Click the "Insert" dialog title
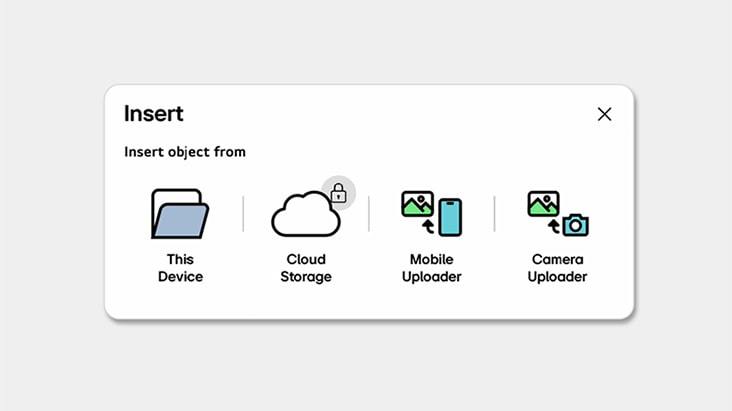This screenshot has height=411, width=732. pos(154,114)
